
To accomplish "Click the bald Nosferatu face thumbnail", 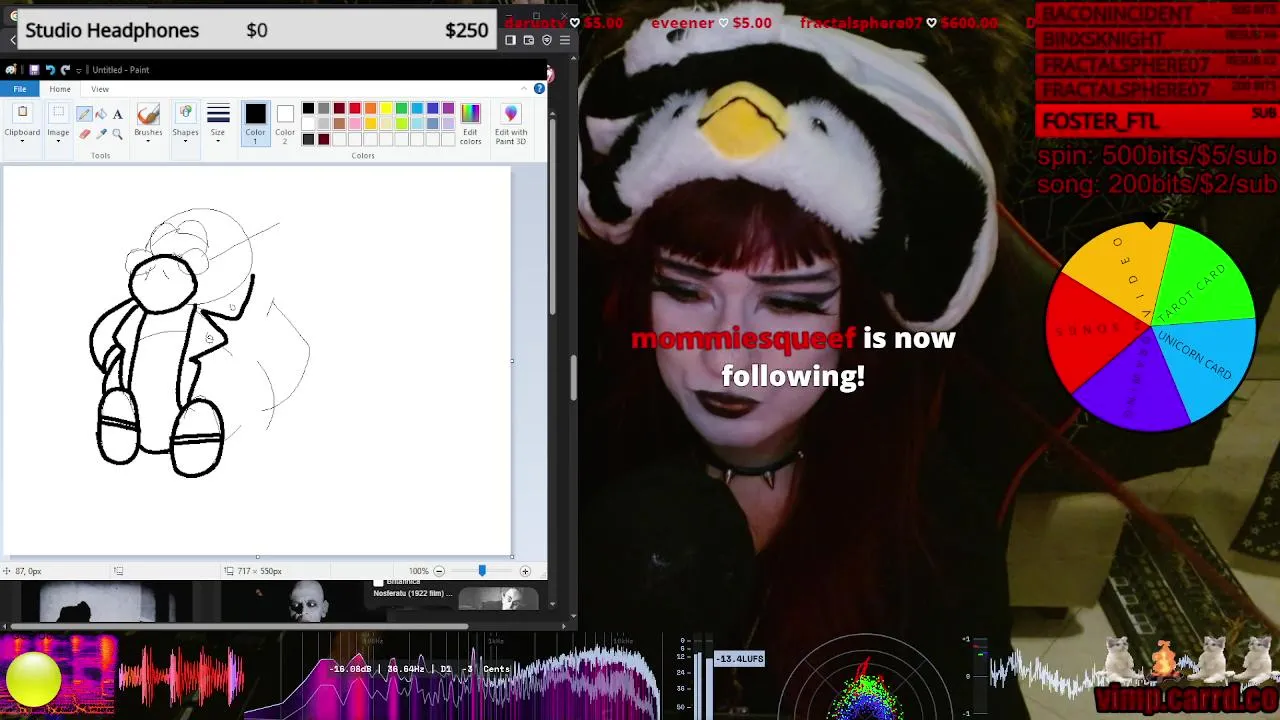I will 308,602.
